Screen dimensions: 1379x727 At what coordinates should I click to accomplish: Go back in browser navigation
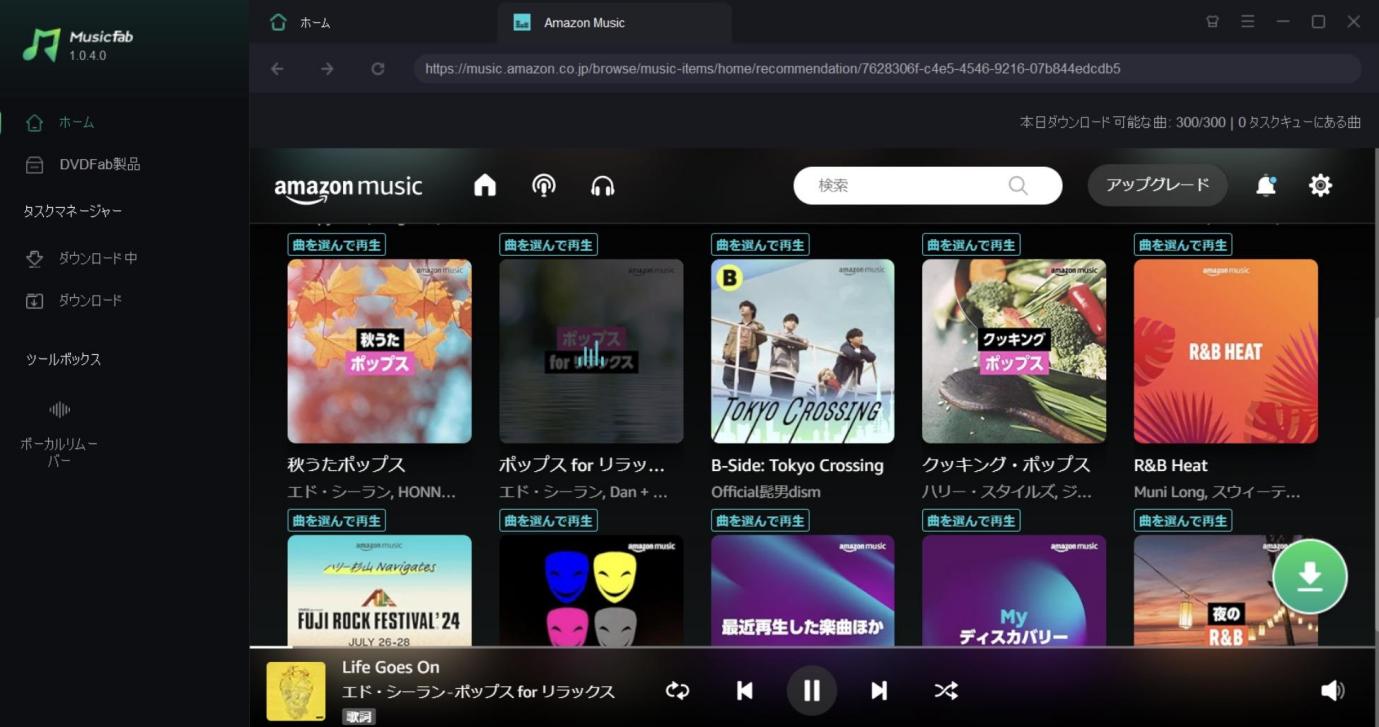277,68
